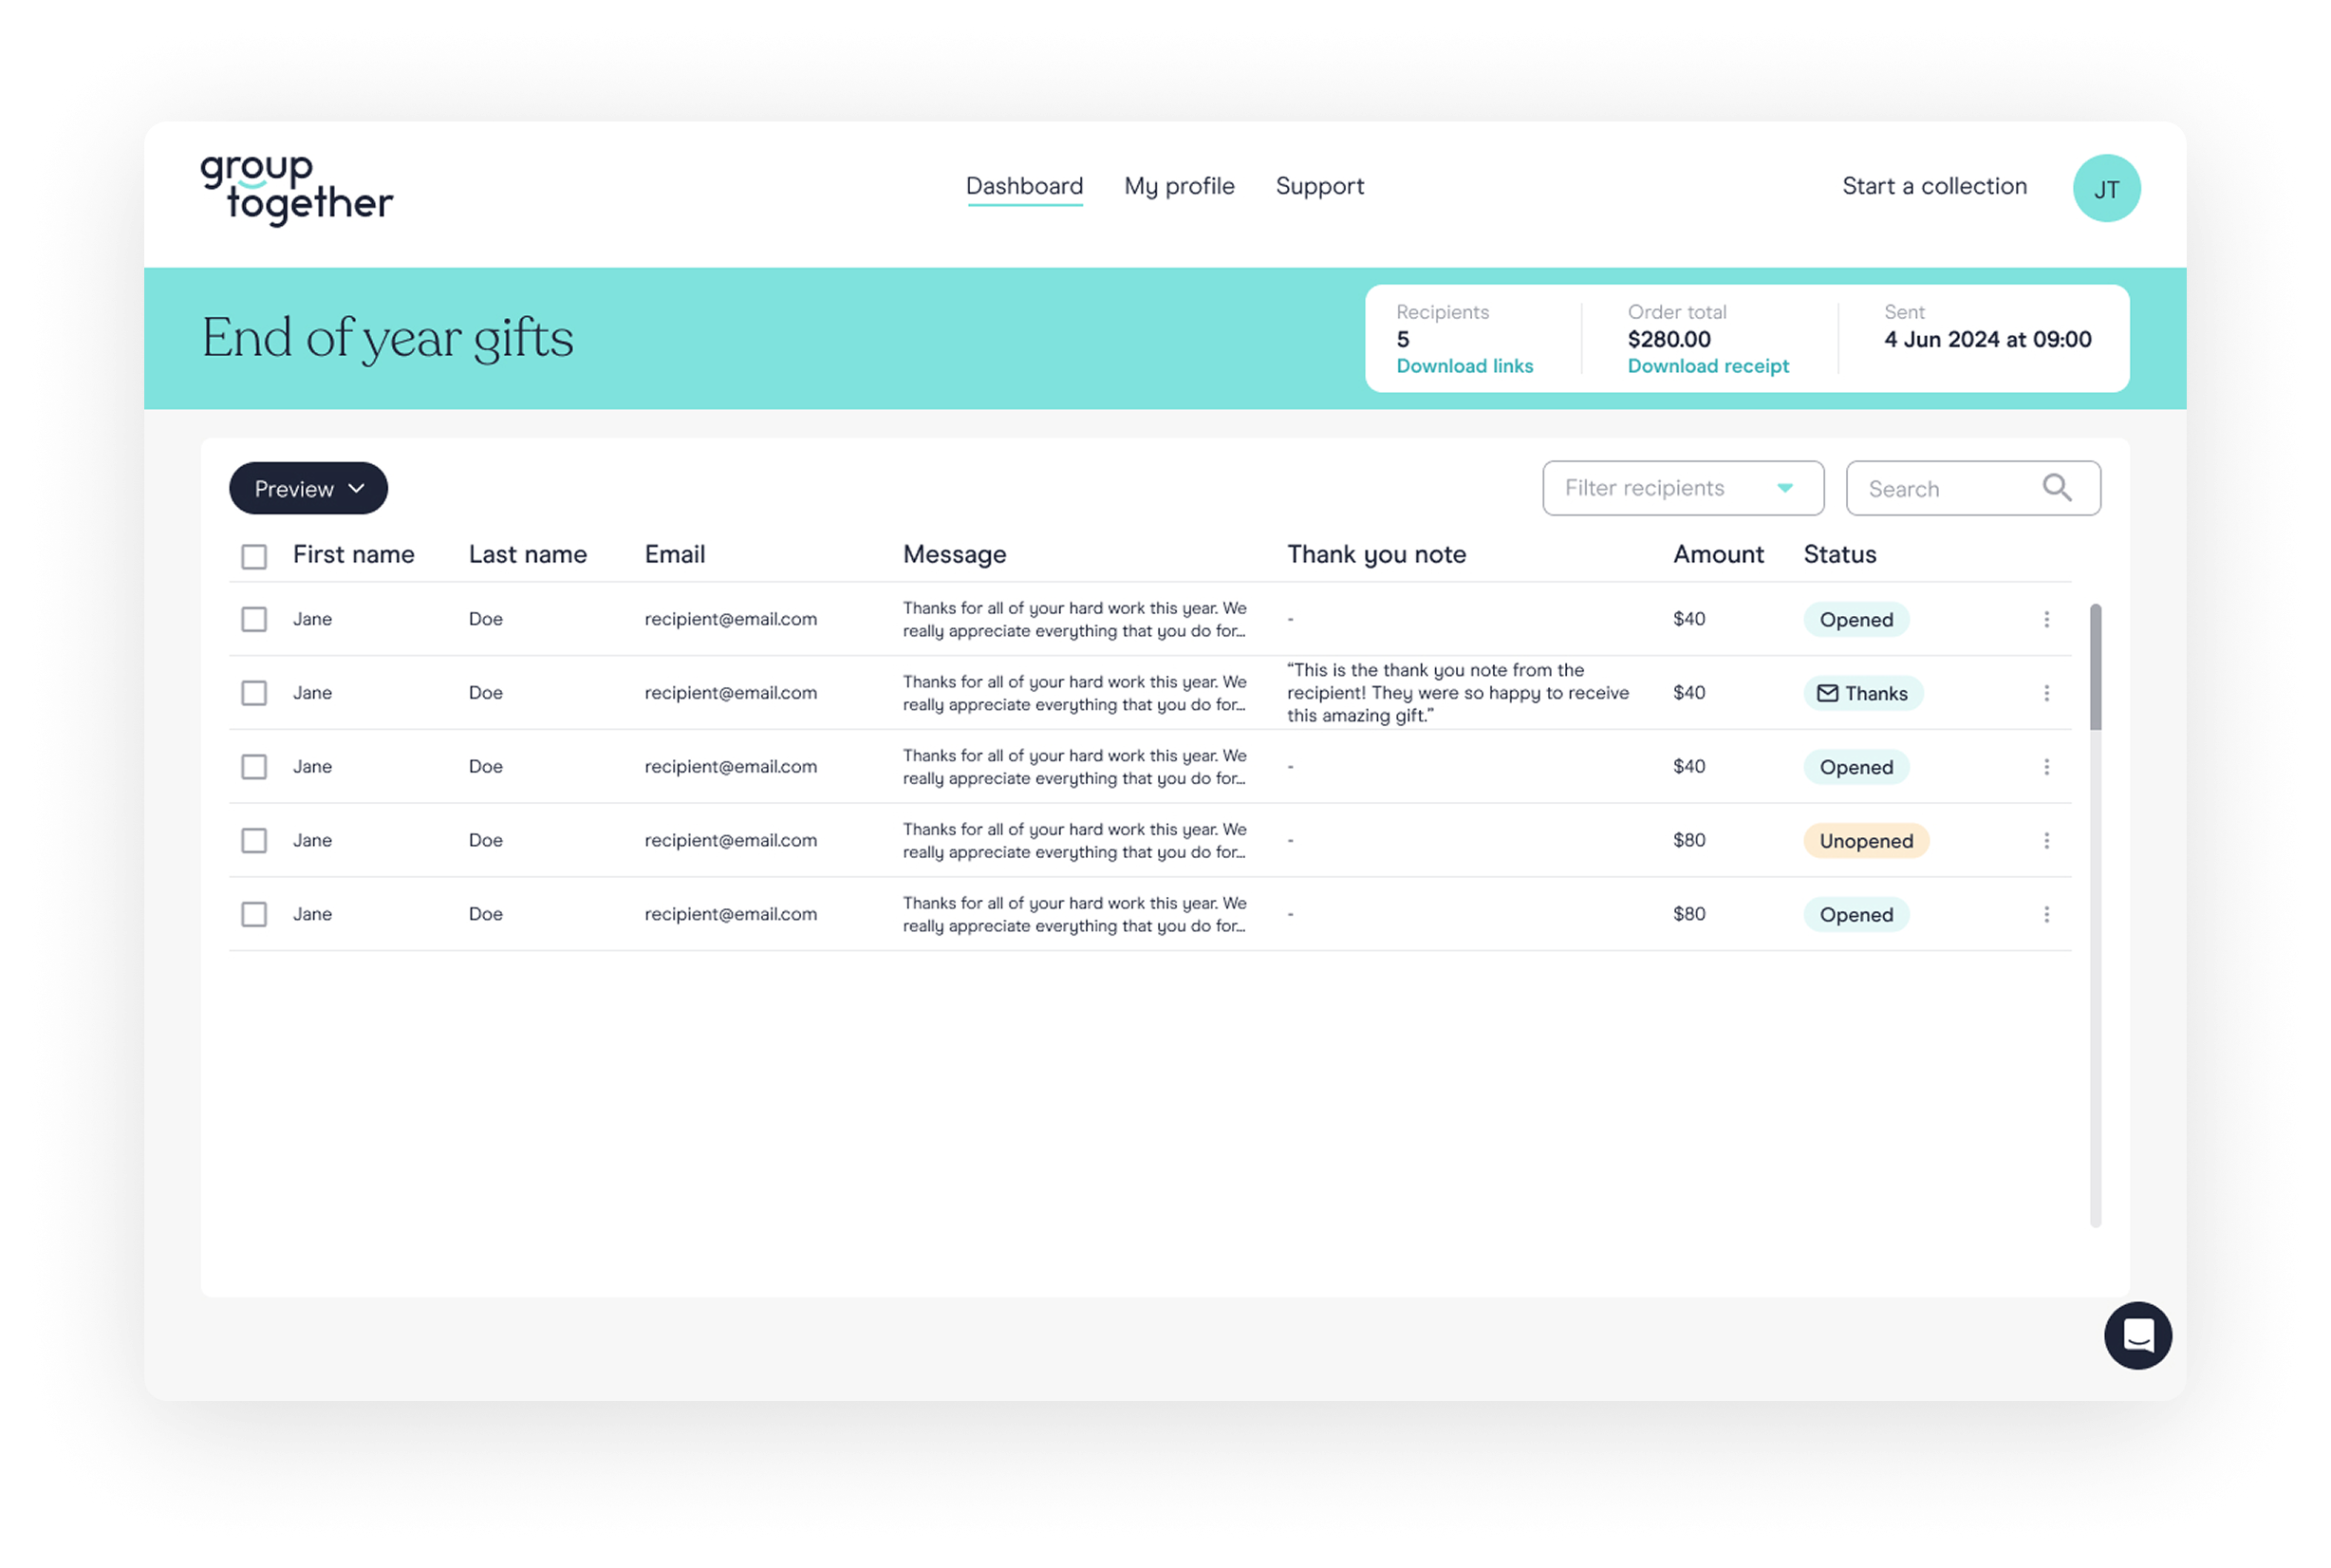Open the Support tab
Image resolution: width=2331 pixels, height=1568 pixels.
[x=1319, y=187]
